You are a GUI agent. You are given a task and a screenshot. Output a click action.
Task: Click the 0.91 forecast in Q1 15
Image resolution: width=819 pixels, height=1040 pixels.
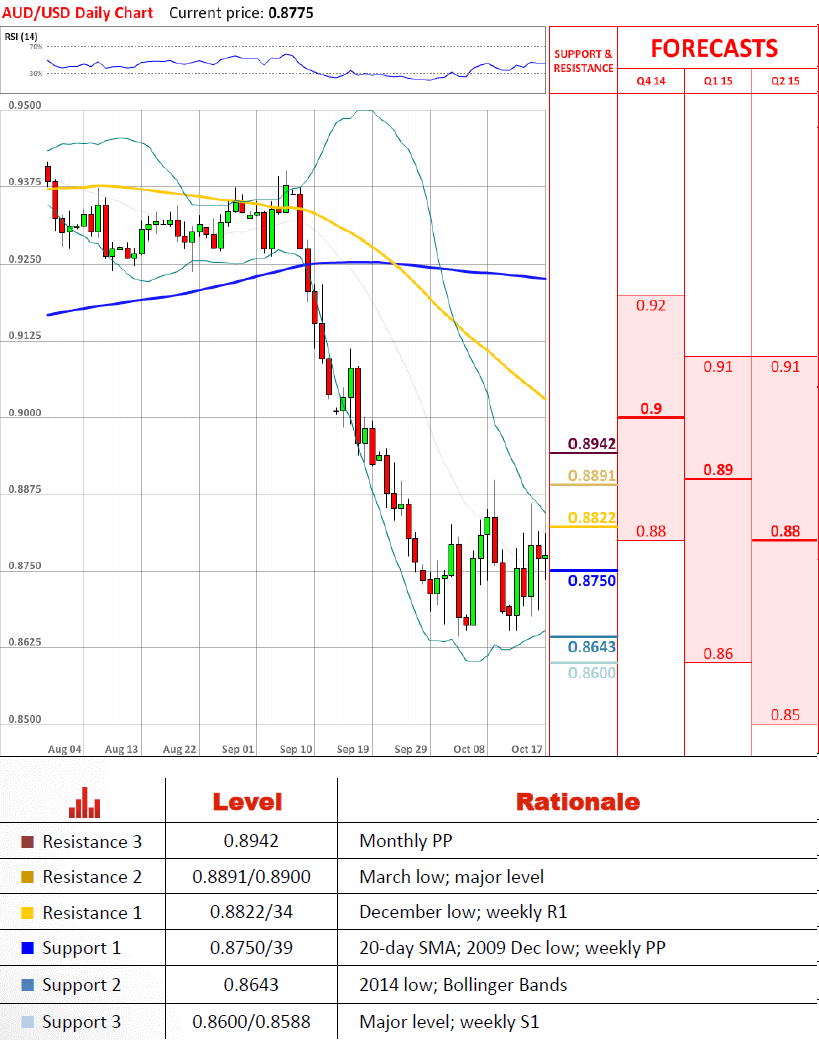click(x=718, y=366)
